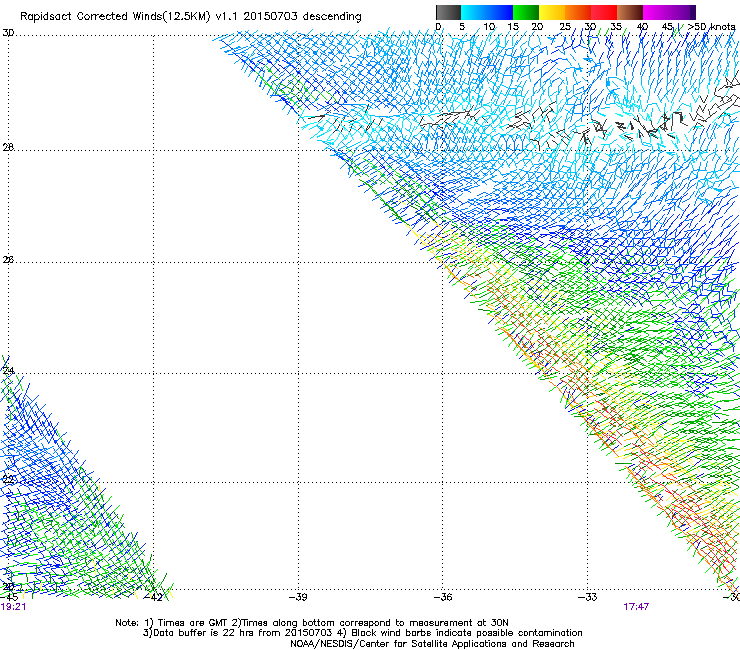740x650 pixels.
Task: Click the brown 35–40 knot legend segment
Action: click(630, 12)
